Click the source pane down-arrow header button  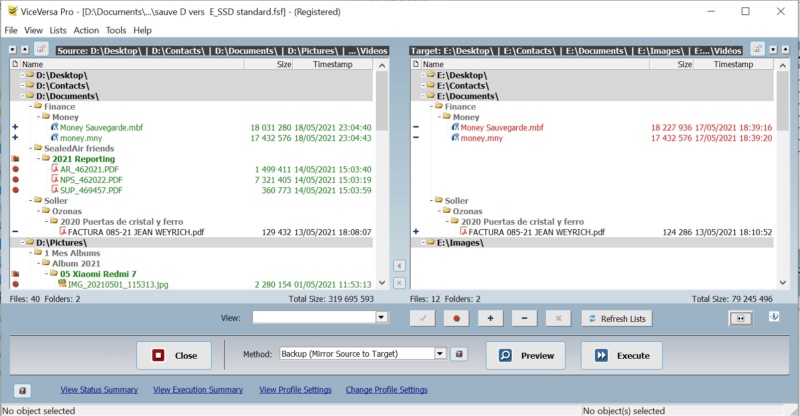tap(13, 50)
